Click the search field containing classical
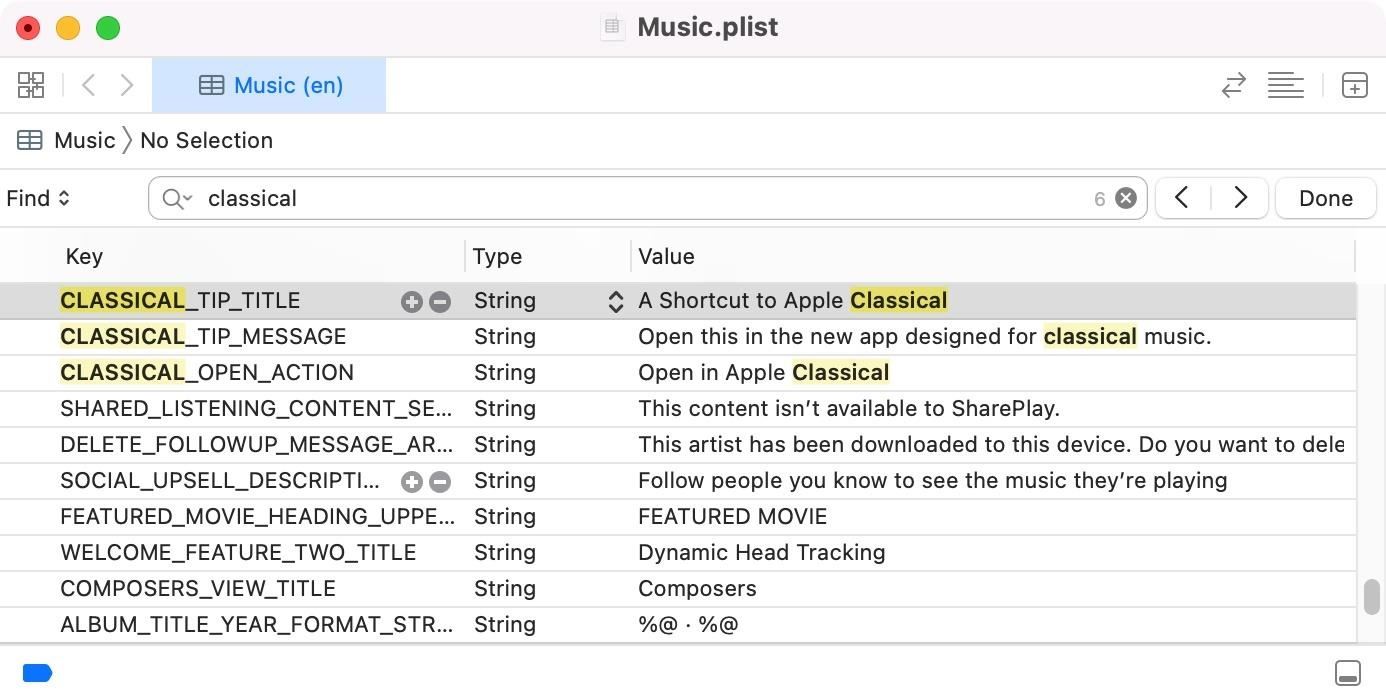Screen dimensions: 1386x700 click(646, 198)
